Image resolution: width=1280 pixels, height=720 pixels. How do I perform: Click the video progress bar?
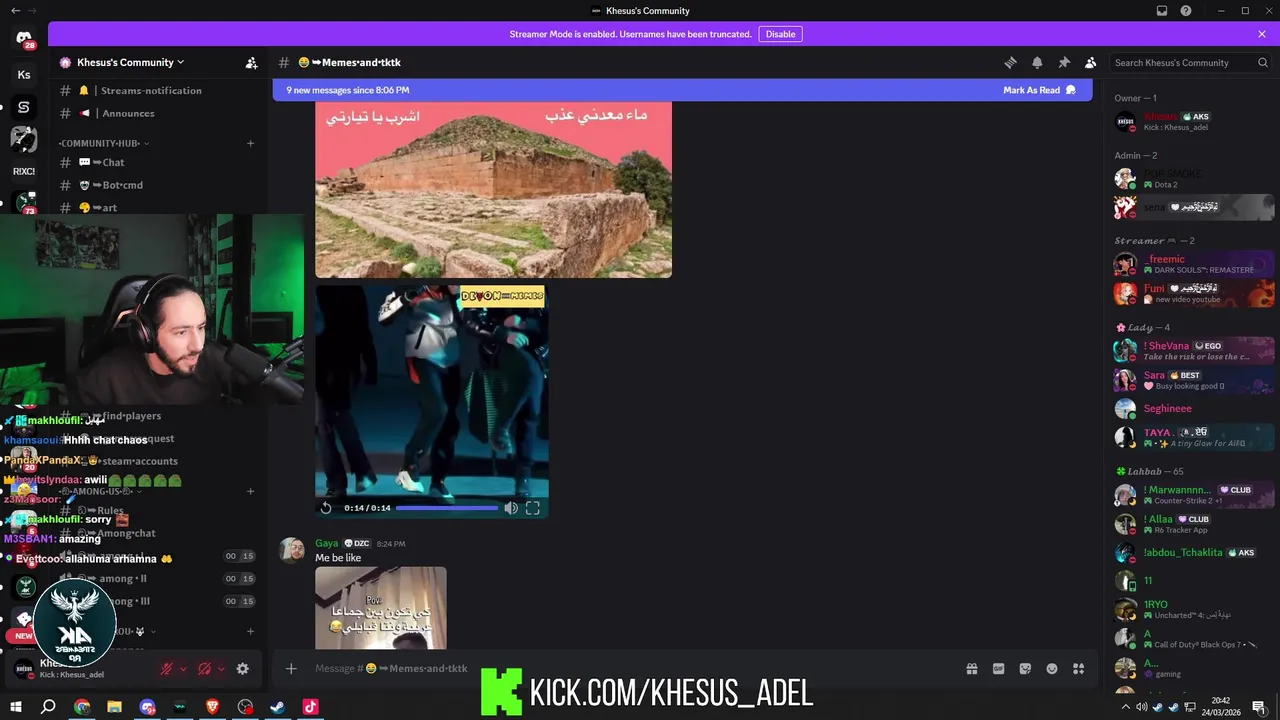click(x=446, y=508)
